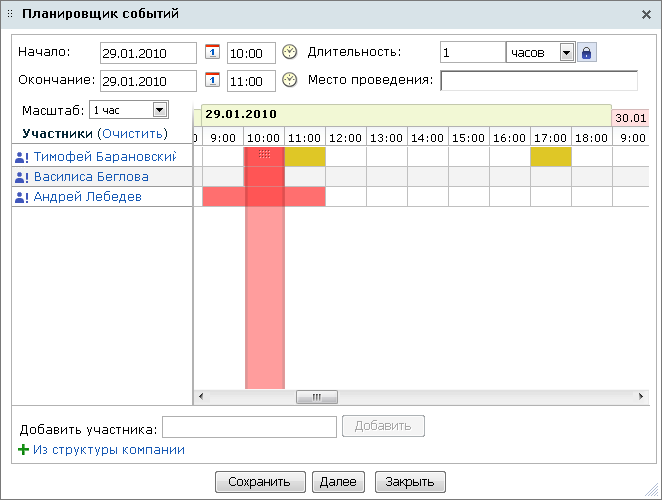This screenshot has width=662, height=500.
Task: Click clock icon next to start time
Action: 290,52
